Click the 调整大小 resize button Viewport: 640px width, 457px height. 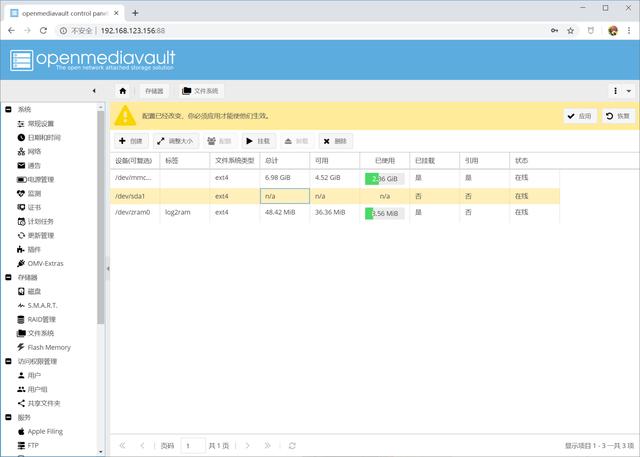(x=175, y=141)
